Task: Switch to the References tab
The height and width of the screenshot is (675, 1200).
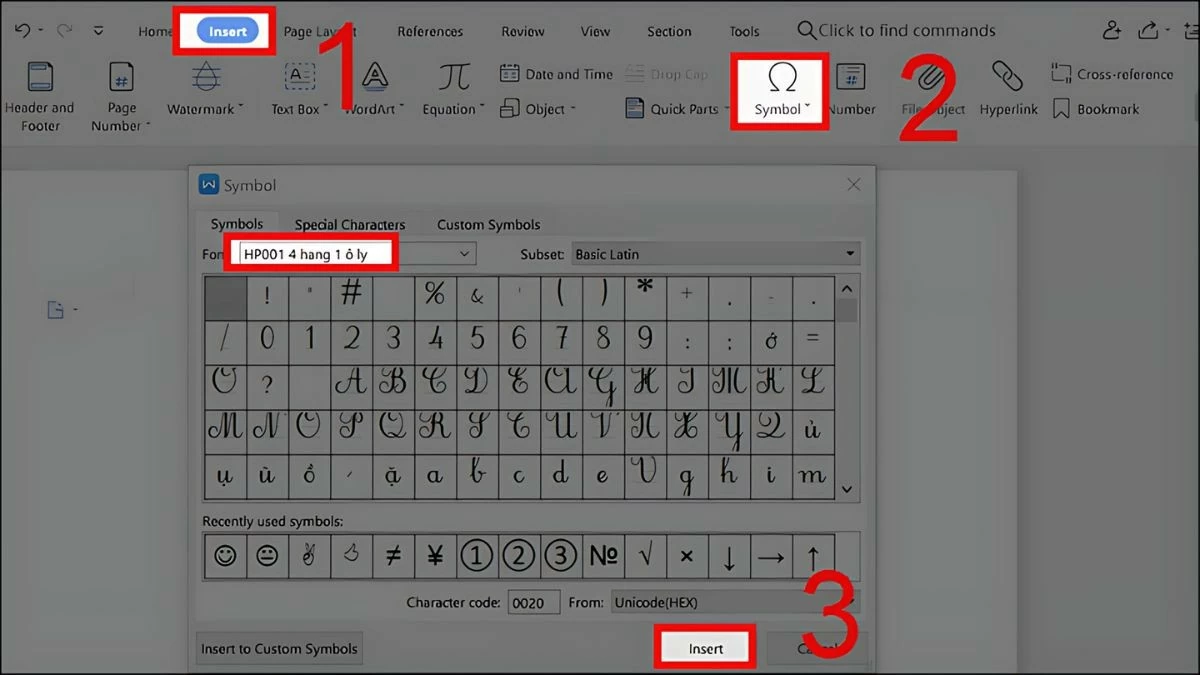Action: [x=430, y=32]
